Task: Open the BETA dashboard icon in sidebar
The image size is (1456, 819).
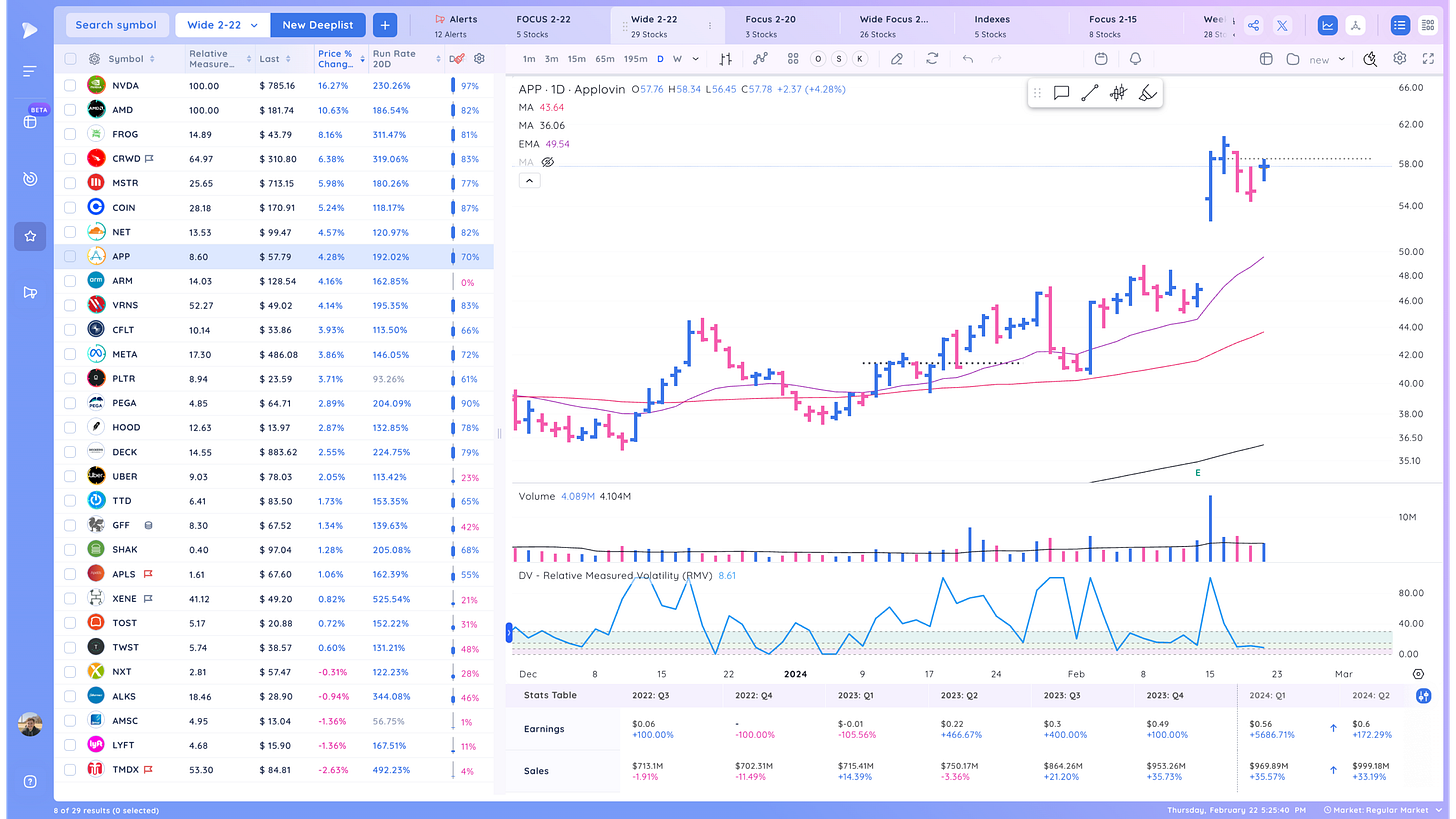Action: coord(30,121)
